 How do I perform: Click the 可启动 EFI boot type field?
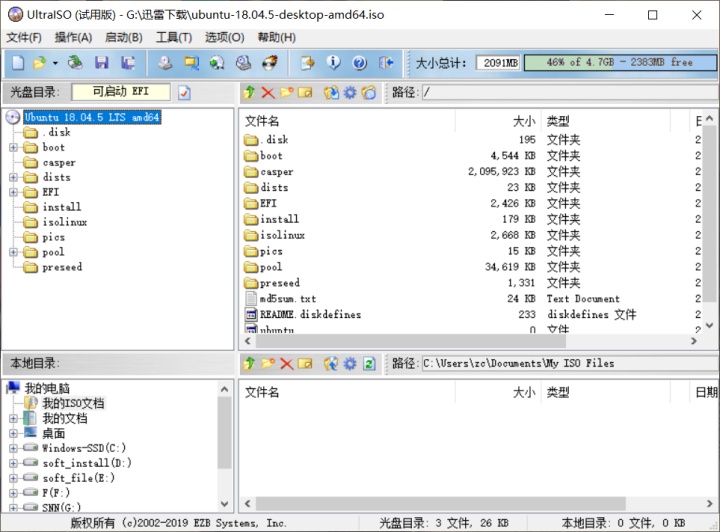[x=121, y=92]
